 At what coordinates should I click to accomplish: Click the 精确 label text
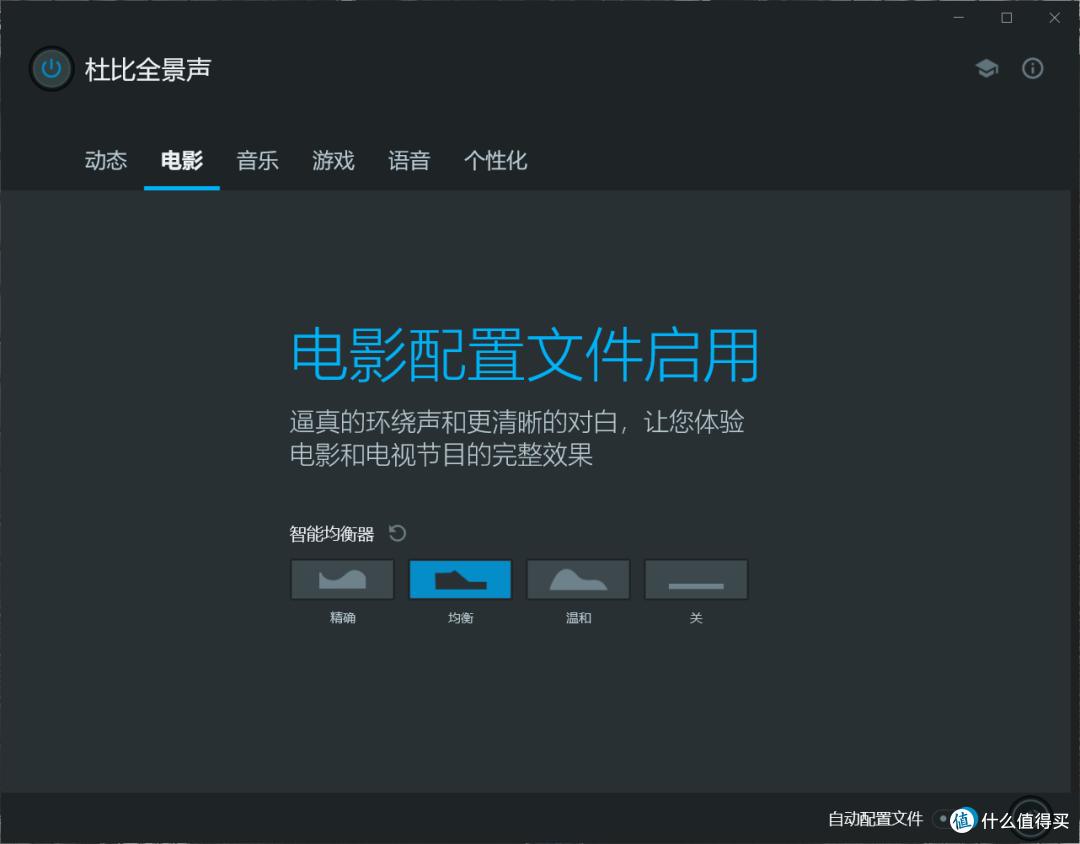(x=342, y=617)
